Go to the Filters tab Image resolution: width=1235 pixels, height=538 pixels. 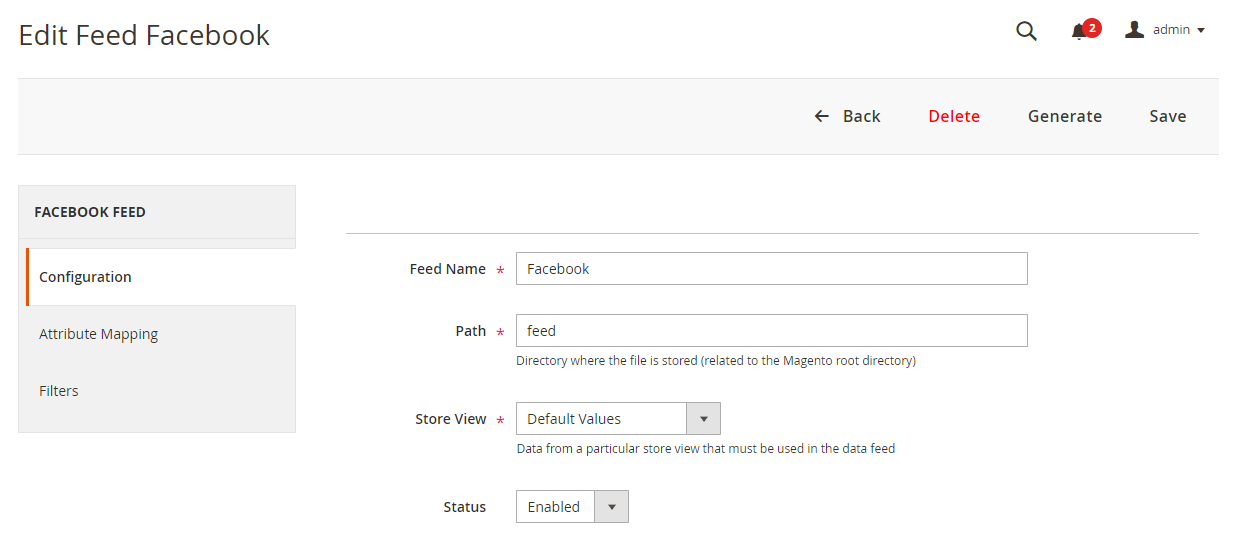(59, 391)
